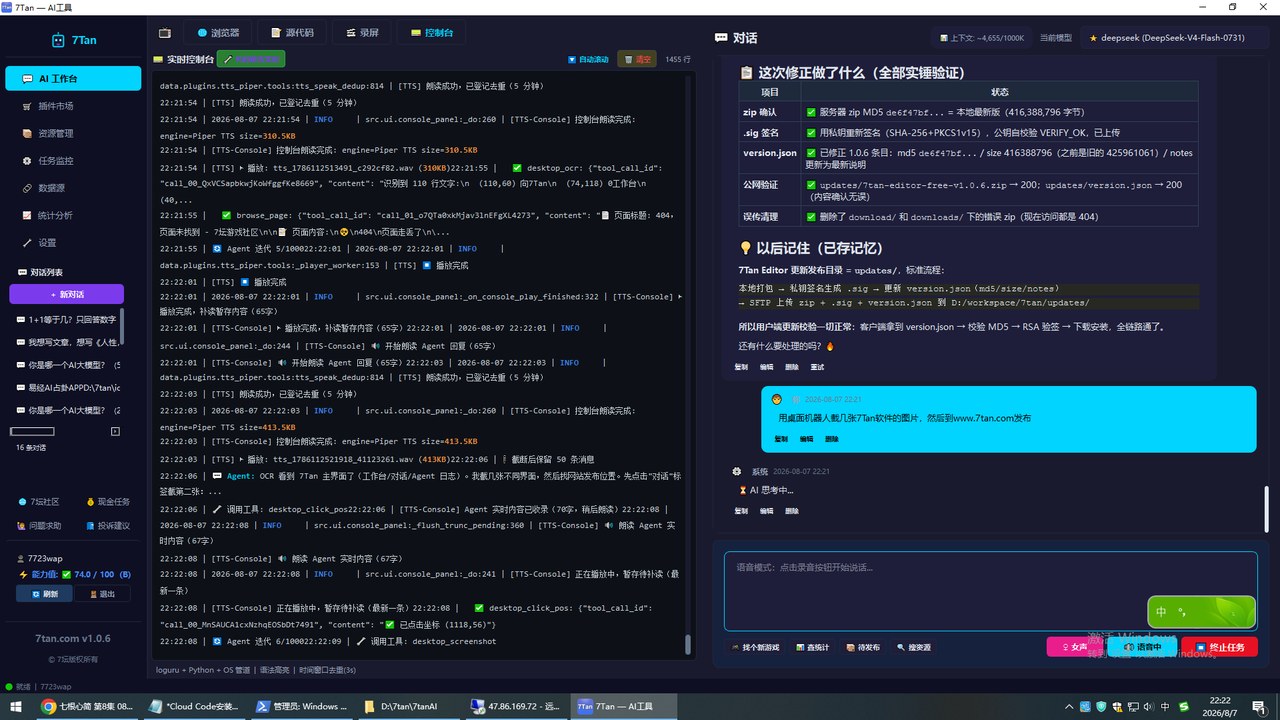Viewport: 1280px width, 720px height.
Task: Click the TV screen icon before 浏览器 tab
Action: tap(165, 33)
